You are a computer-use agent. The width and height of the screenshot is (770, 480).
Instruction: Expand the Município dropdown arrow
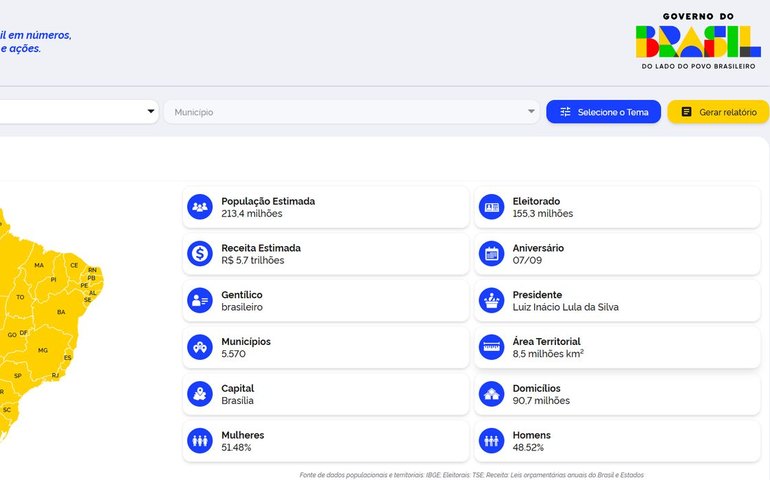click(531, 112)
